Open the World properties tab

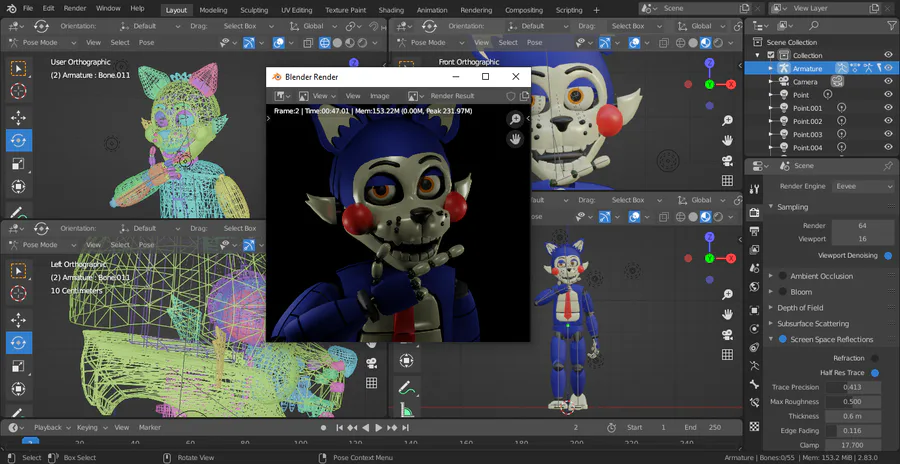point(755,287)
